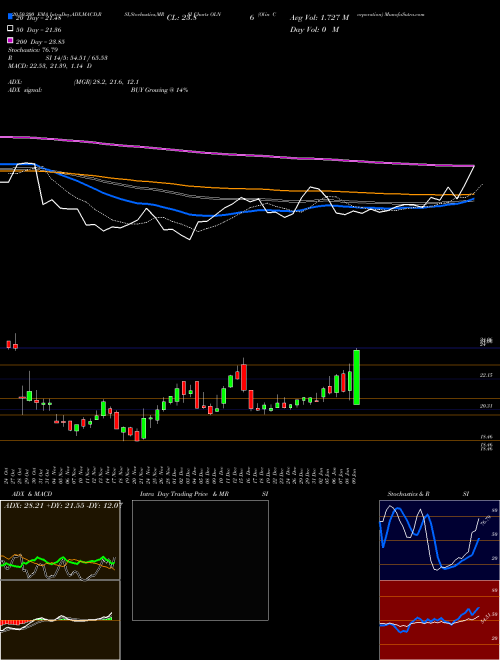500x660 pixels.
Task: Select the '50 Day = 21.36' legend text
Action: pos(39,30)
